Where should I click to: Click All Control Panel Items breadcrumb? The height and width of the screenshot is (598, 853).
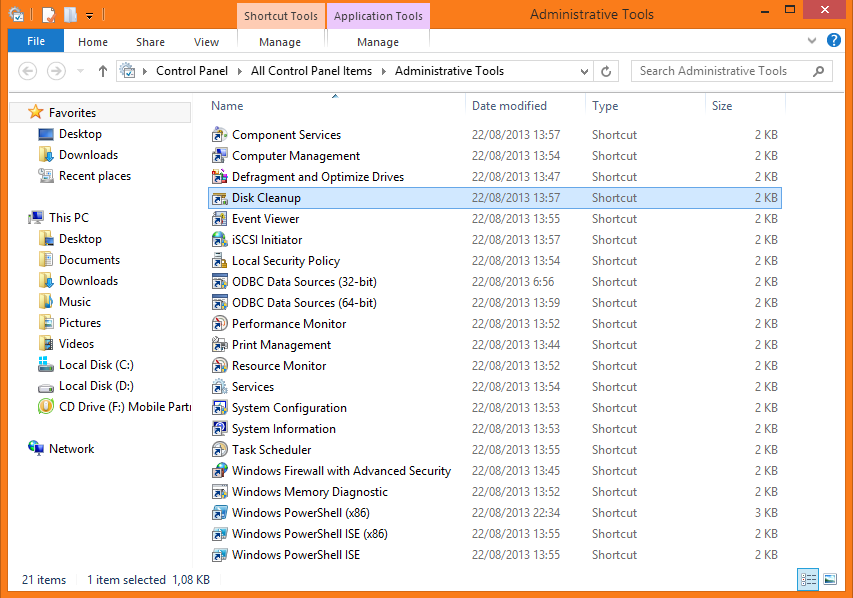tap(311, 71)
